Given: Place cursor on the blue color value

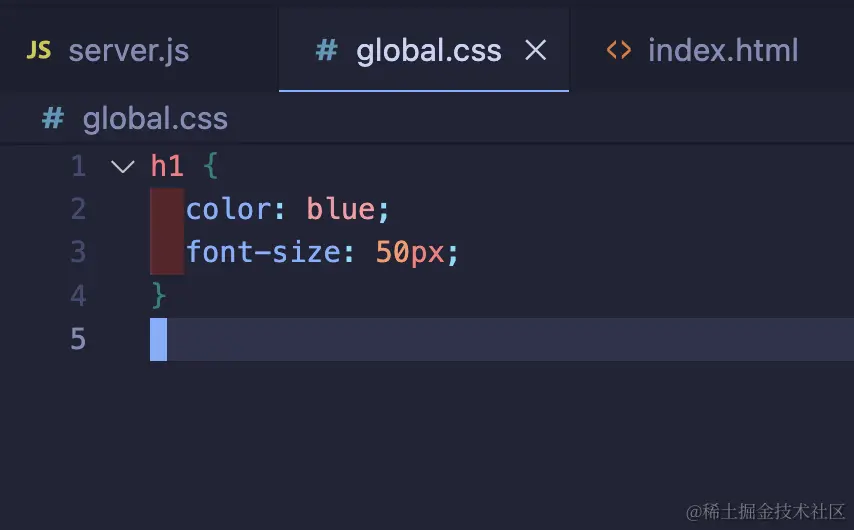Looking at the screenshot, I should (x=340, y=209).
